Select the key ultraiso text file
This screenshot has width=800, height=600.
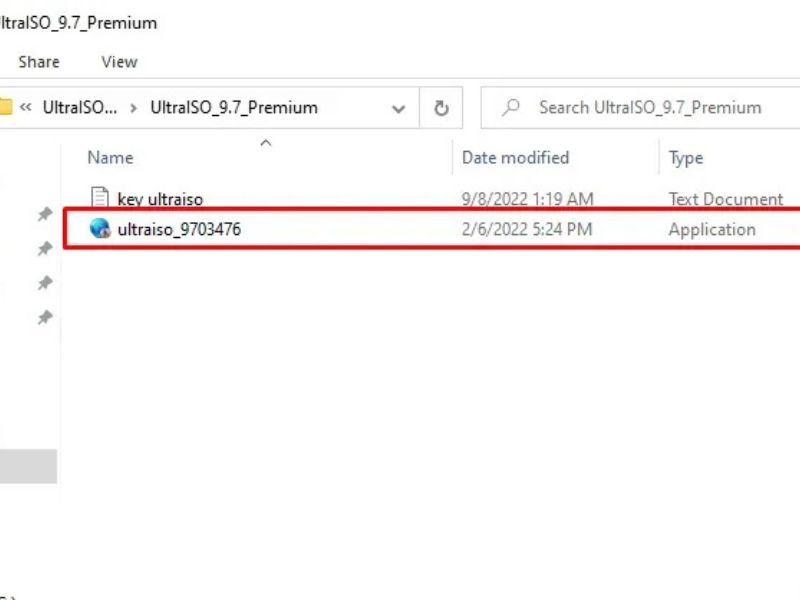click(160, 199)
